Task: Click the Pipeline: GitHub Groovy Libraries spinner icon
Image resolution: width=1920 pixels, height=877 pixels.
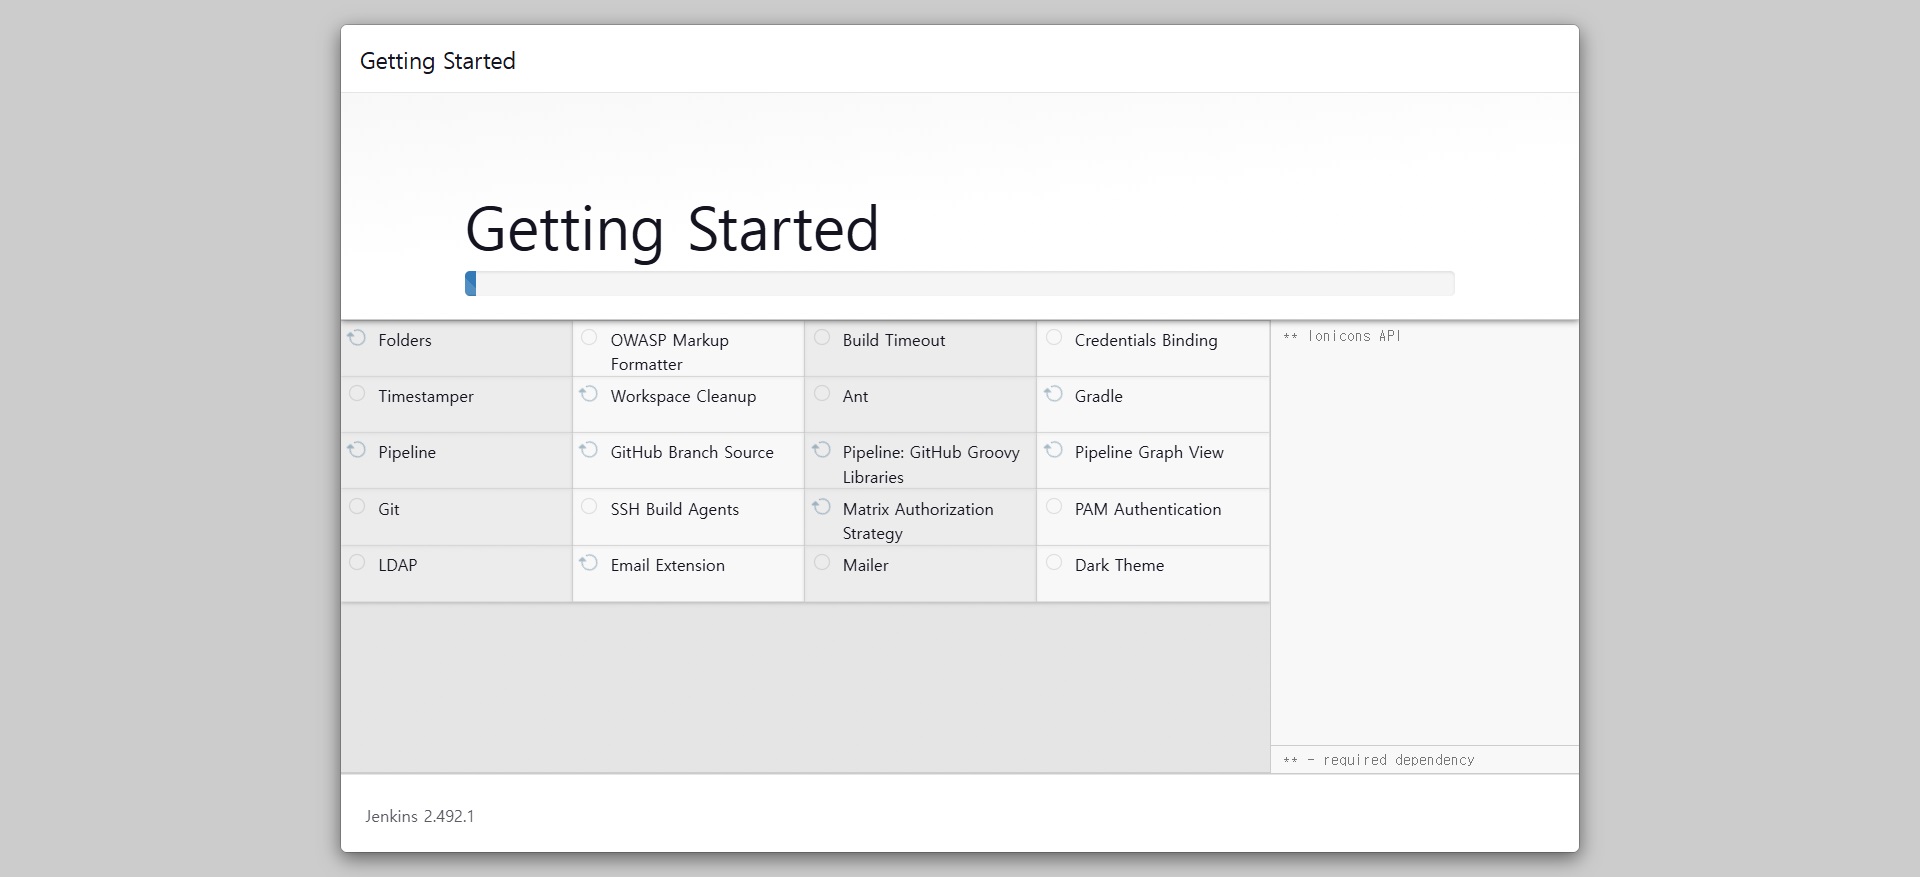Action: (821, 450)
